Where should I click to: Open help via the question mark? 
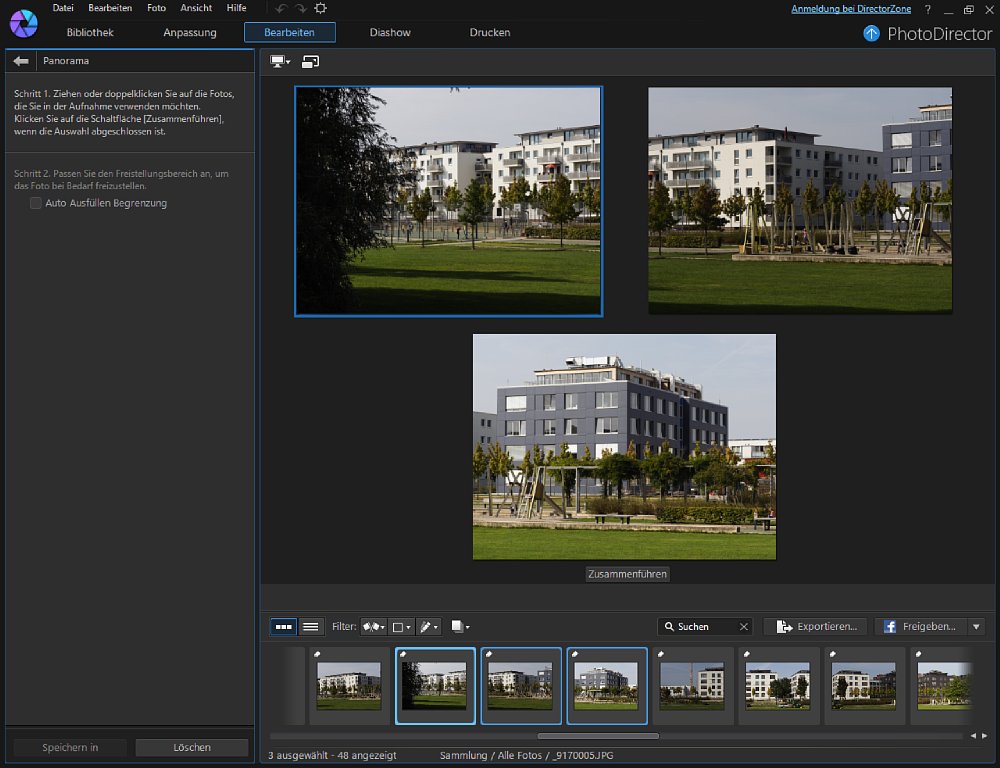point(928,9)
